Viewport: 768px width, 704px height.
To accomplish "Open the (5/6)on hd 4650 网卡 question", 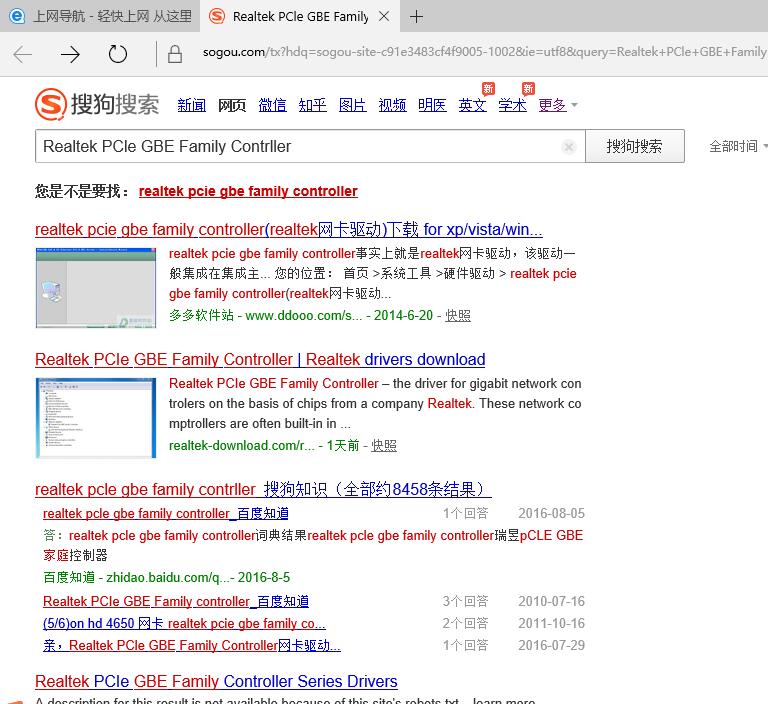I will pos(184,623).
